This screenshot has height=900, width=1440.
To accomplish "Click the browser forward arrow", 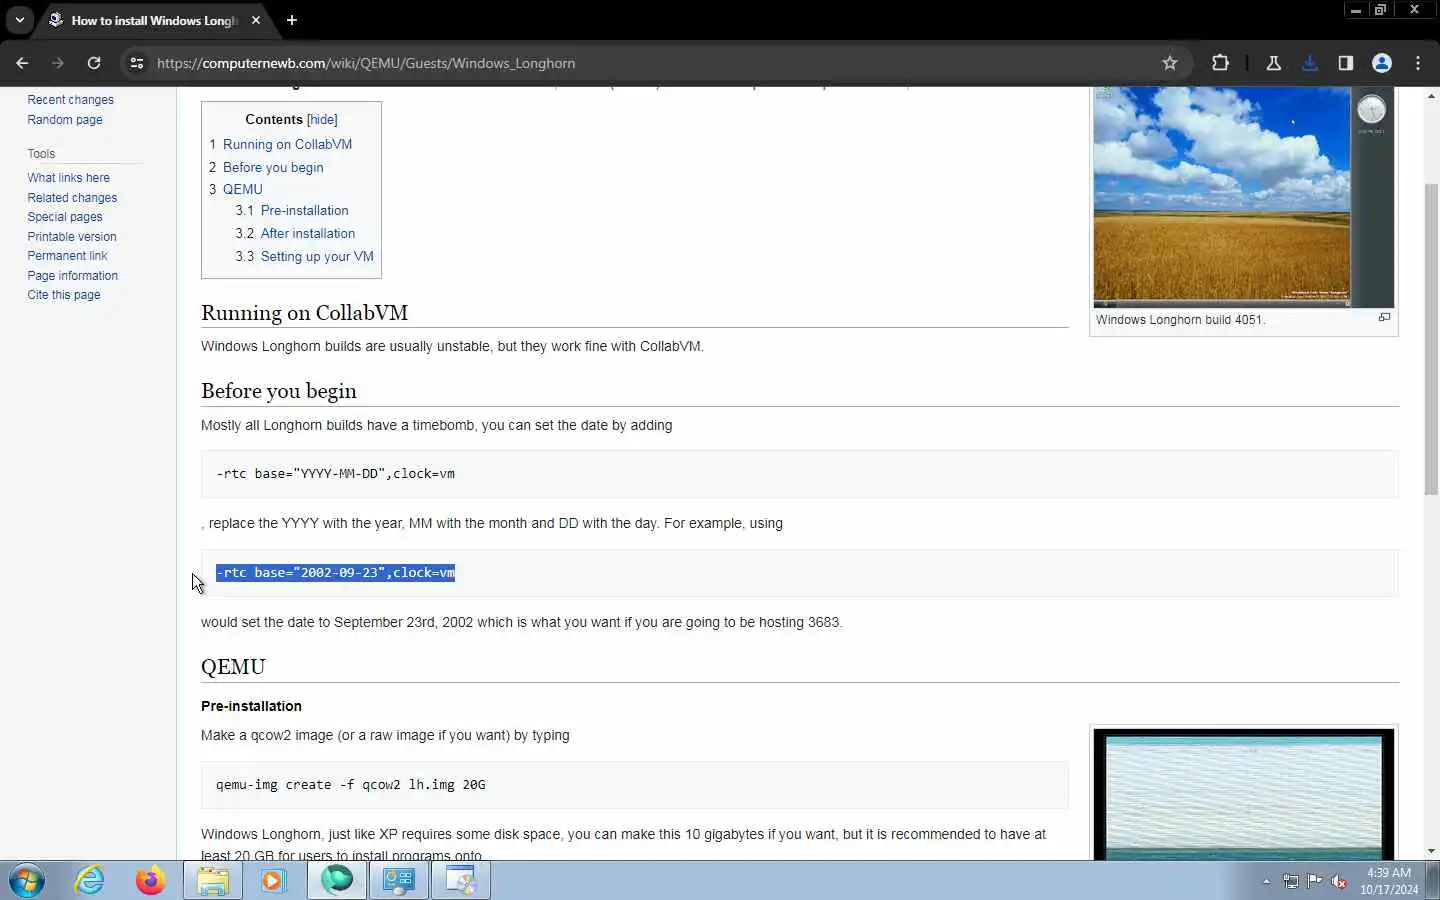I will tap(58, 63).
